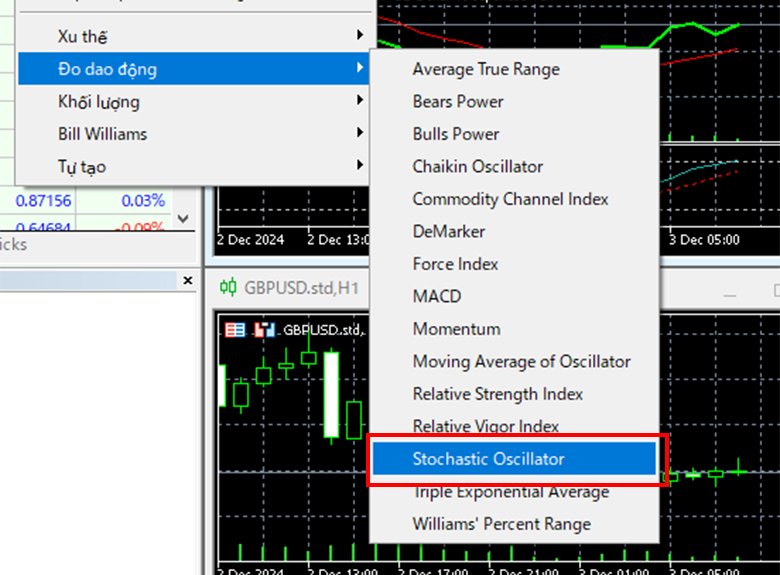The height and width of the screenshot is (575, 780).
Task: Click the 0.87156 price value
Action: (43, 201)
